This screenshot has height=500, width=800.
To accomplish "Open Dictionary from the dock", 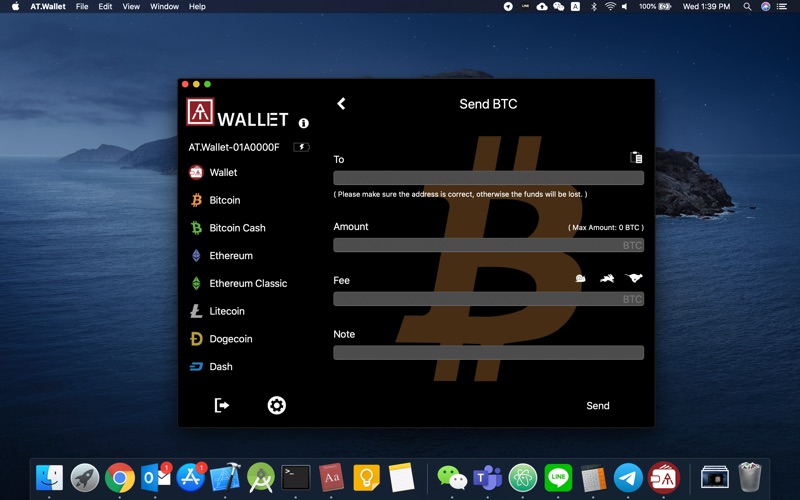I will (x=331, y=478).
